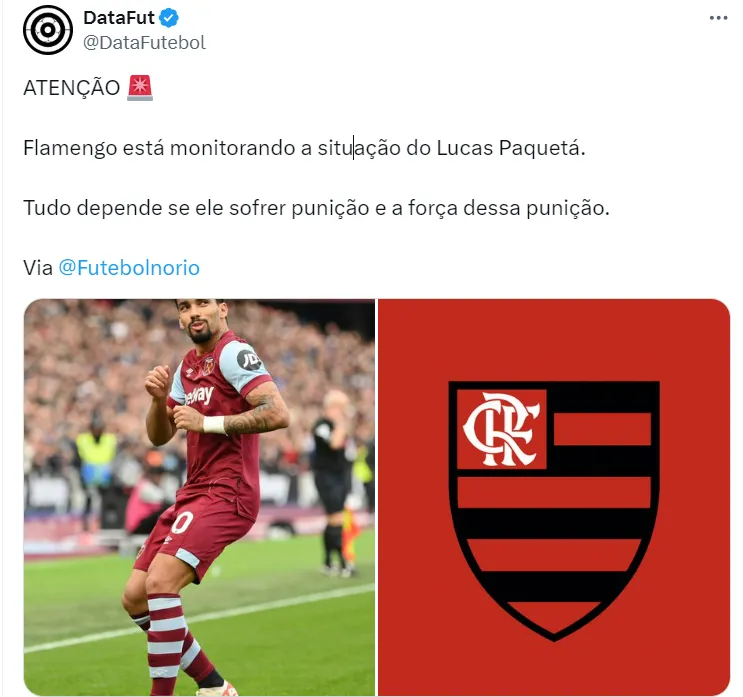Click the ATENÇÃO headline text

[72, 88]
